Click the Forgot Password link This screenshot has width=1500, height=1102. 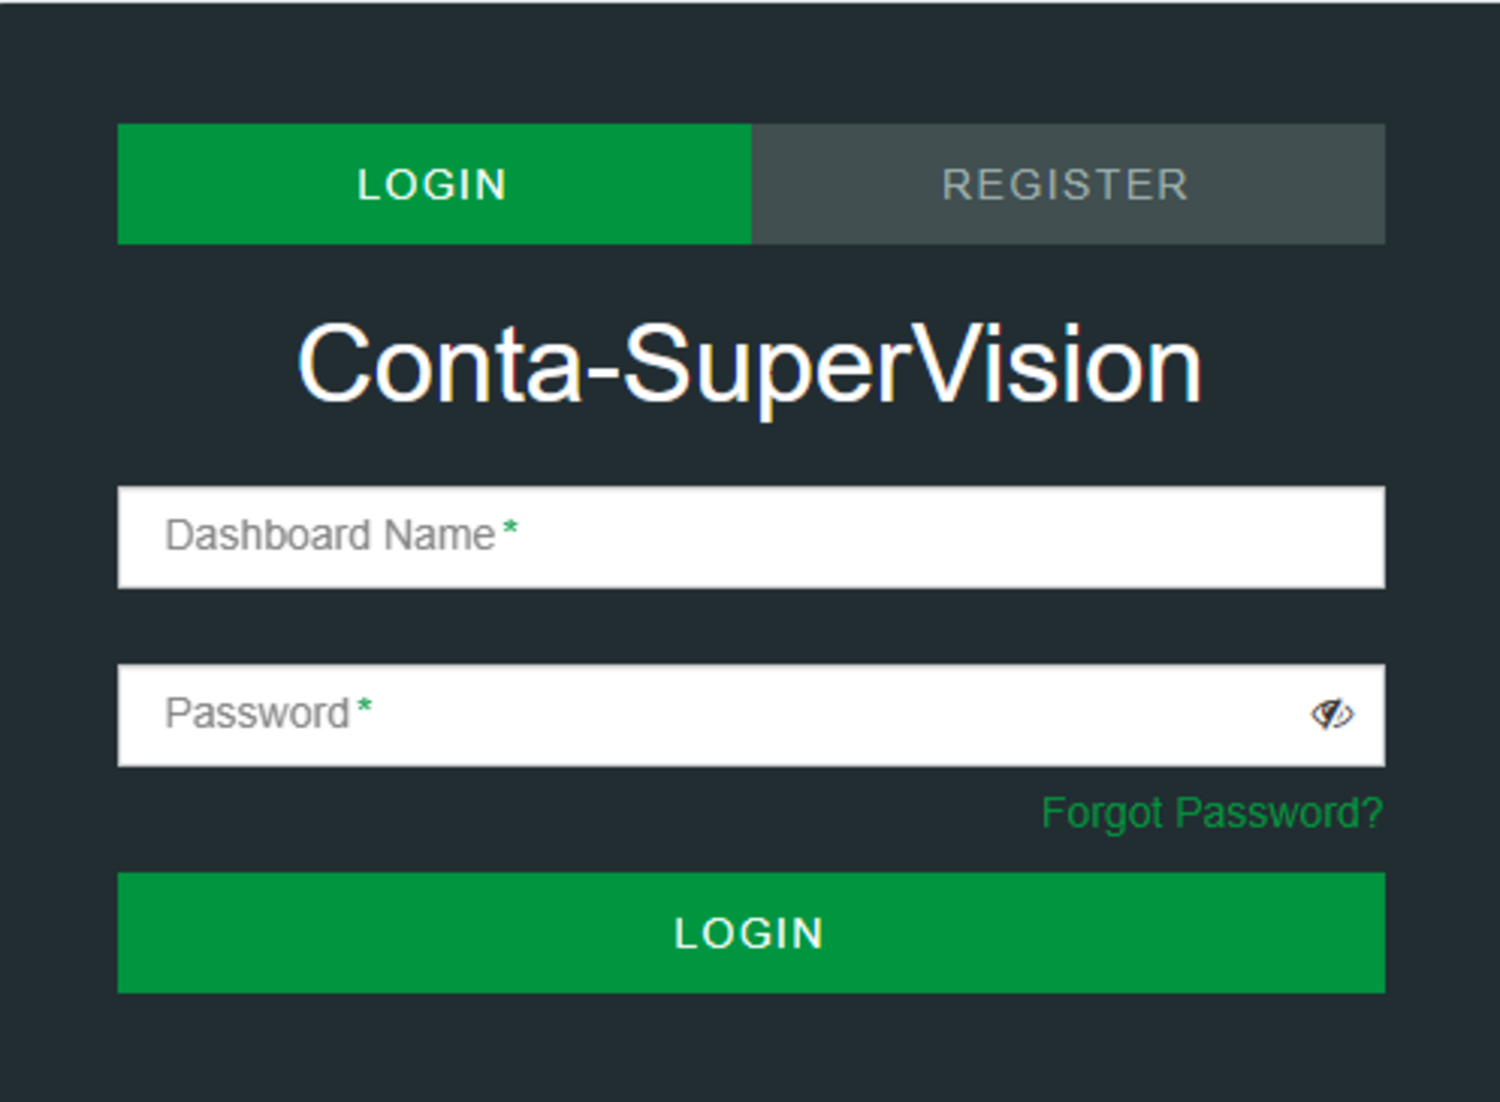[x=1211, y=813]
